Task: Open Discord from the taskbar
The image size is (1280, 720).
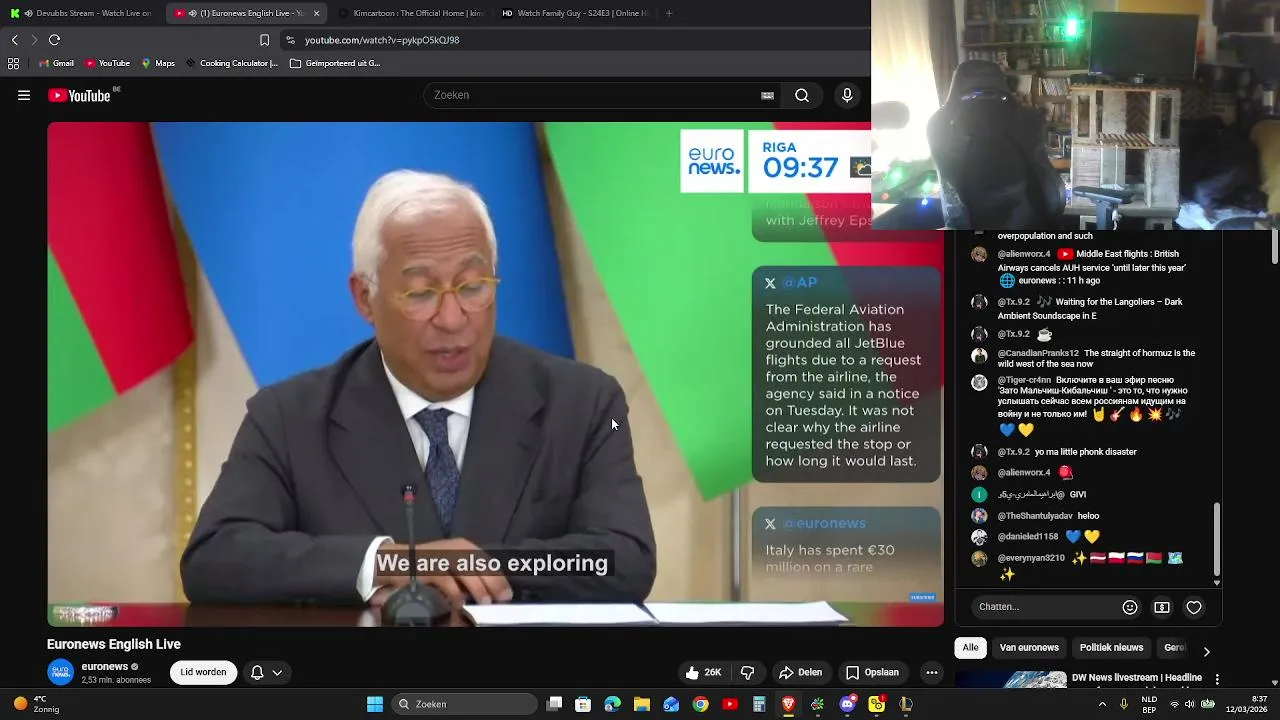Action: [x=847, y=704]
